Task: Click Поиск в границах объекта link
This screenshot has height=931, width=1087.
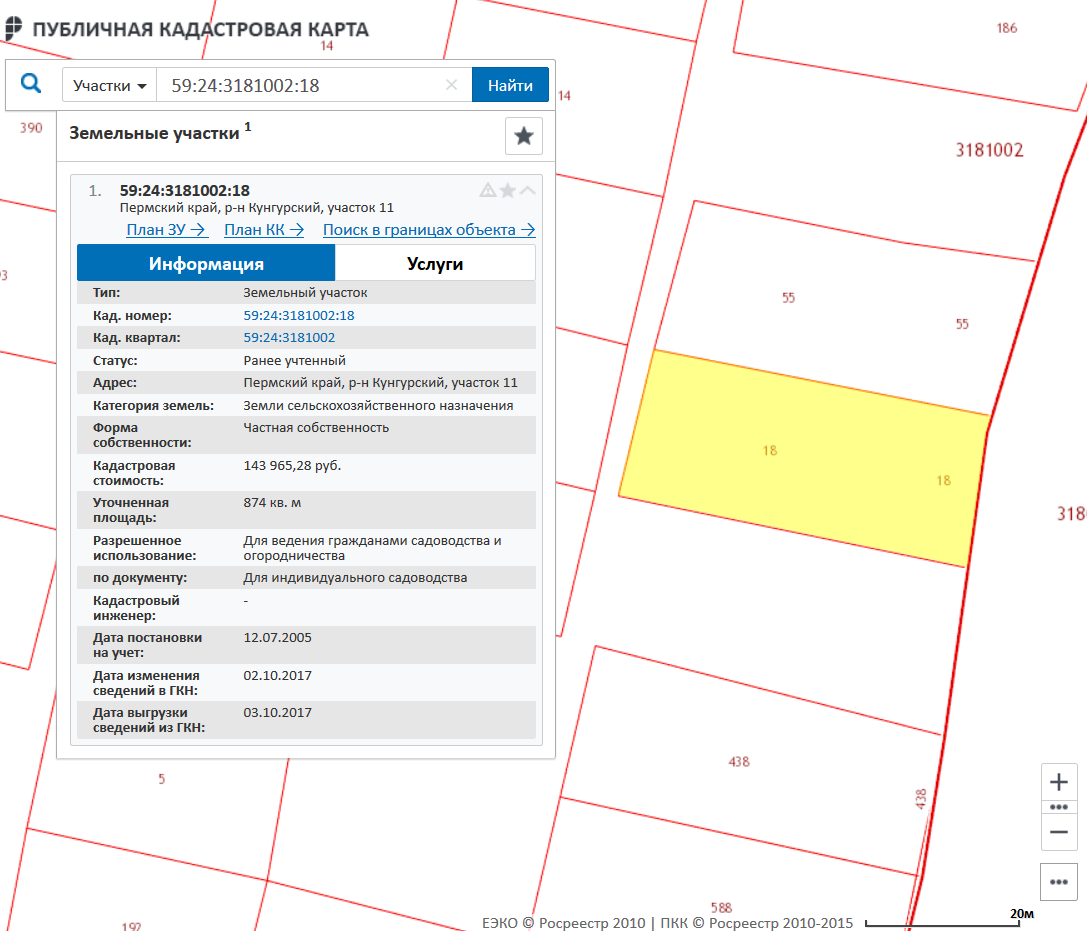Action: (x=429, y=229)
